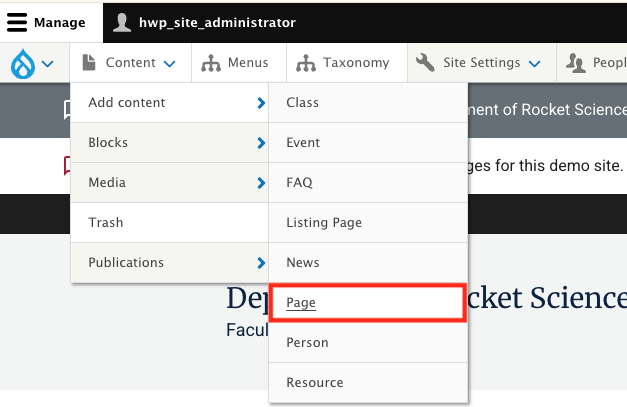
Task: Open the Site Settings toolbar item
Action: 482,63
